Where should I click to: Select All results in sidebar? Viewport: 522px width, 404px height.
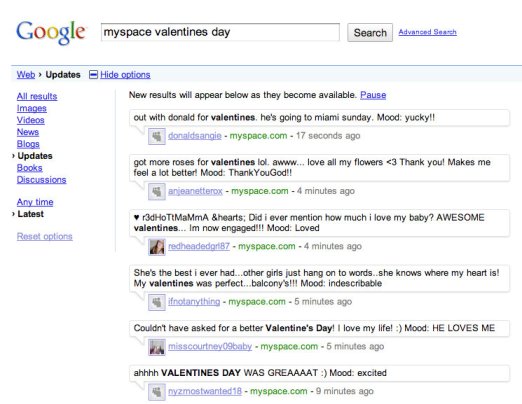pos(37,96)
